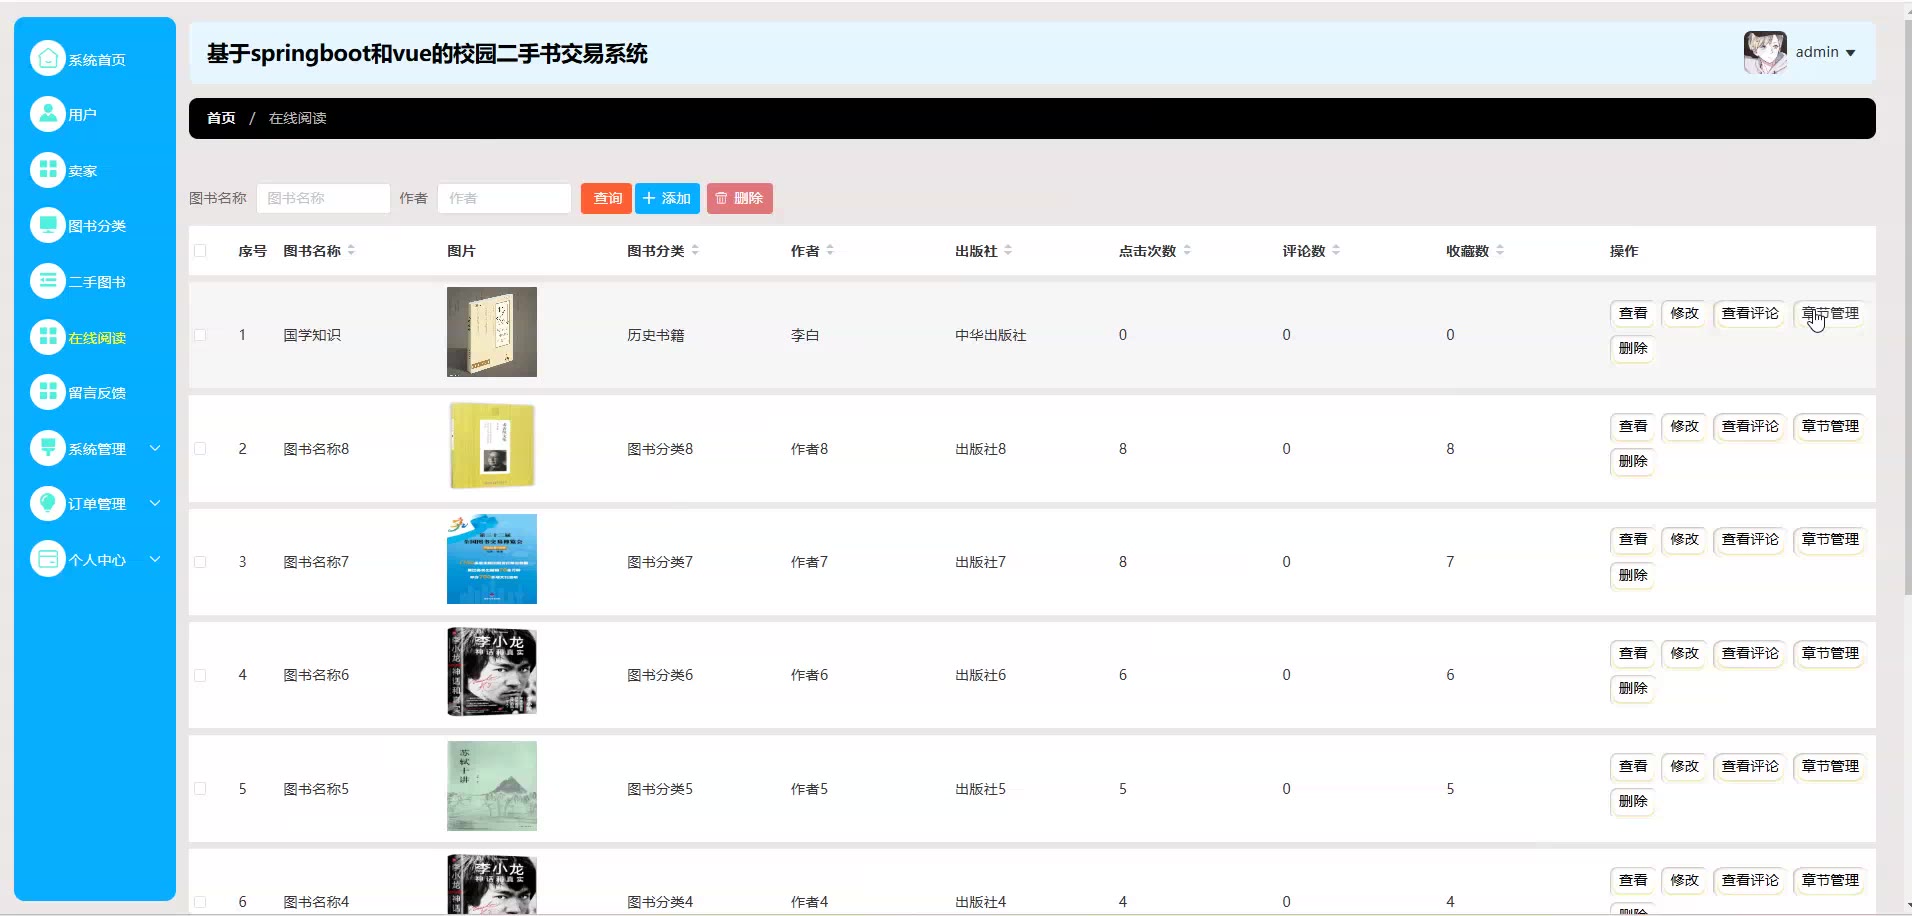
Task: Click the 图书名称 search input field
Action: point(323,198)
